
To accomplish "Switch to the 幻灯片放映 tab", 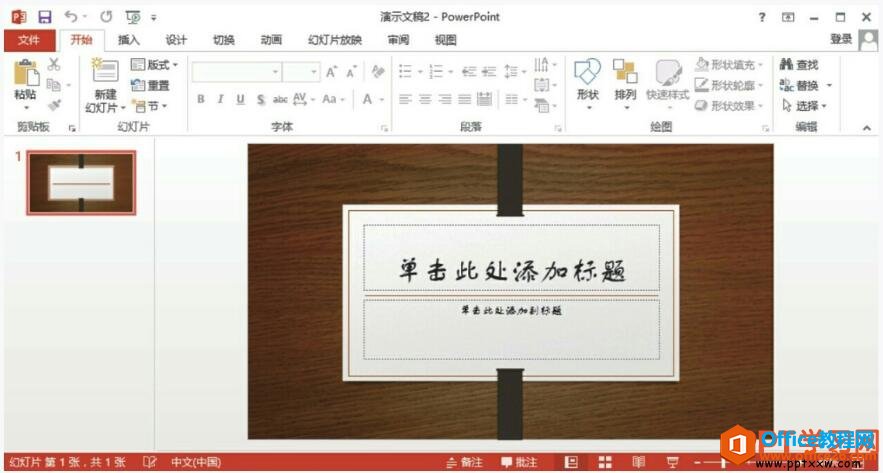I will click(335, 40).
